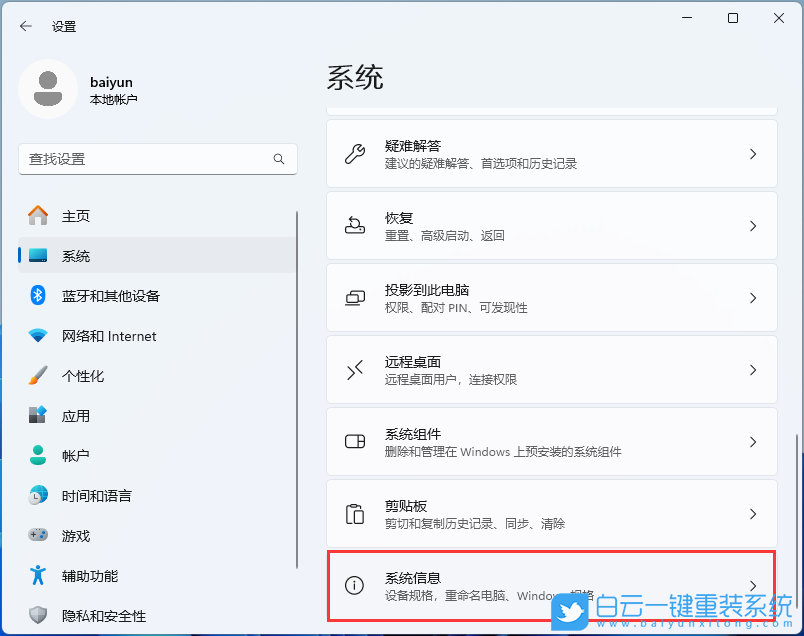Click the 系统信息 info circle icon
804x636 pixels.
[x=355, y=583]
